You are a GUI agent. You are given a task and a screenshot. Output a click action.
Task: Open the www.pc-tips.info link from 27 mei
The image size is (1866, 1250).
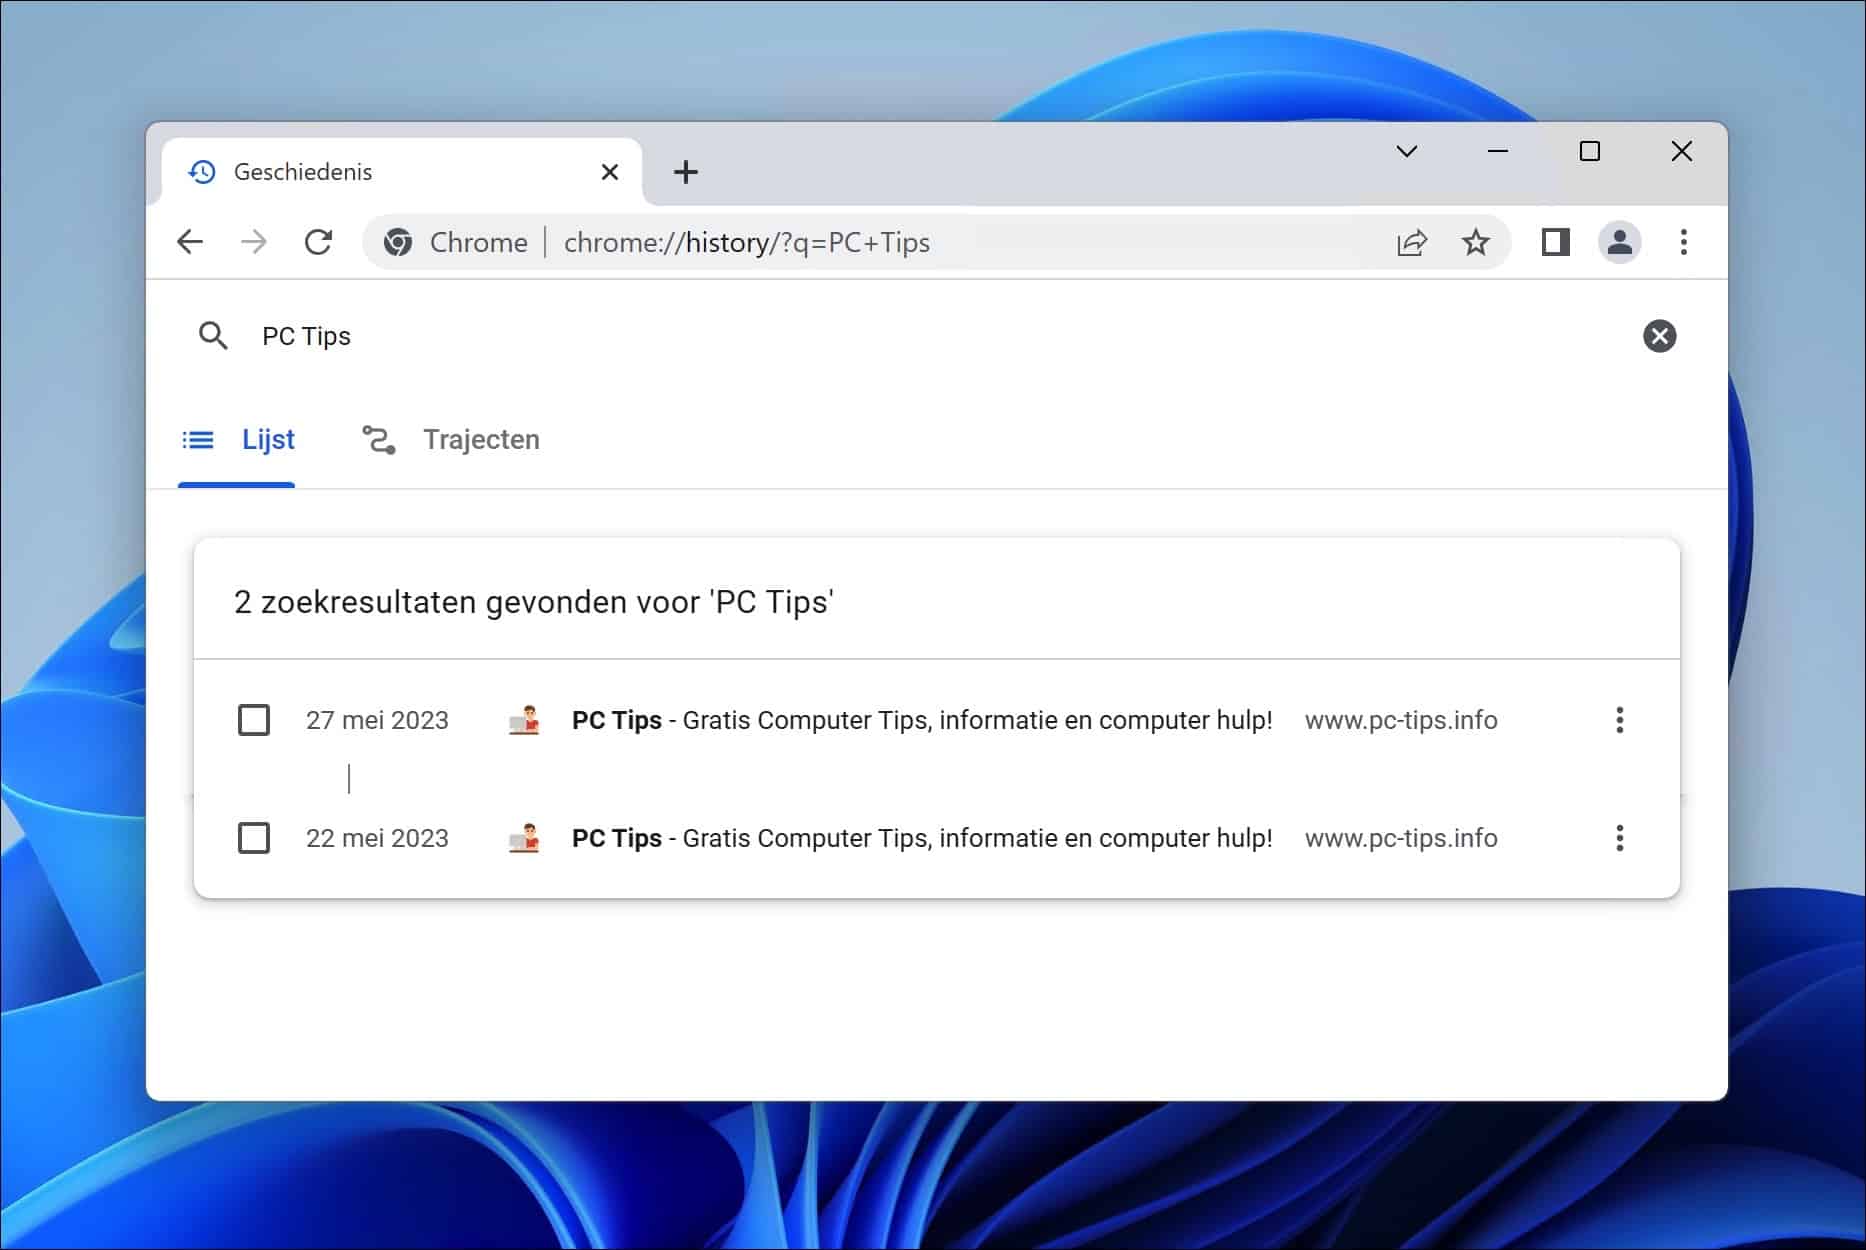(1402, 720)
